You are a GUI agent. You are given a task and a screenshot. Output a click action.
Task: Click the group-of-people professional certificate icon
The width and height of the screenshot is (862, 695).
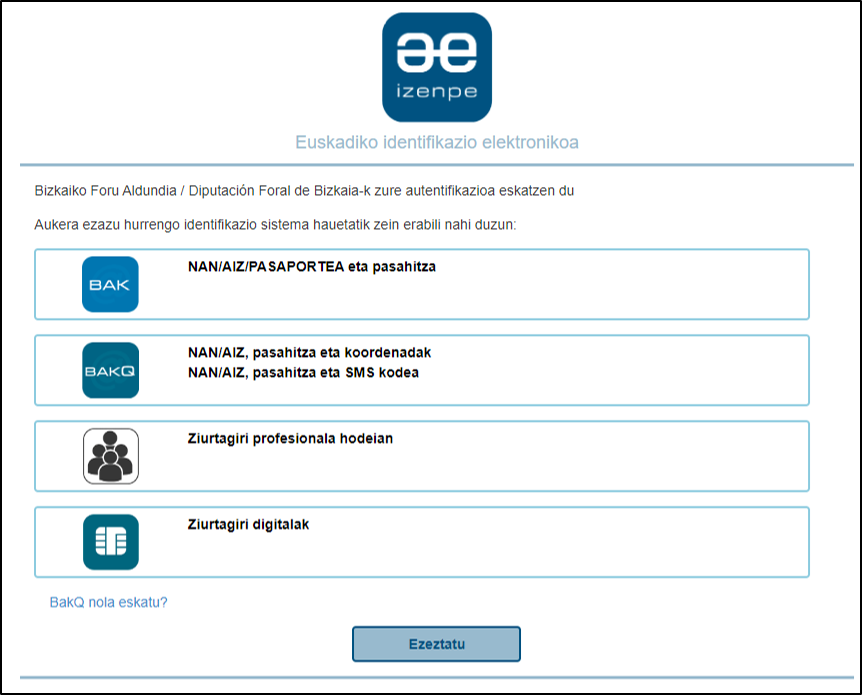[x=110, y=456]
